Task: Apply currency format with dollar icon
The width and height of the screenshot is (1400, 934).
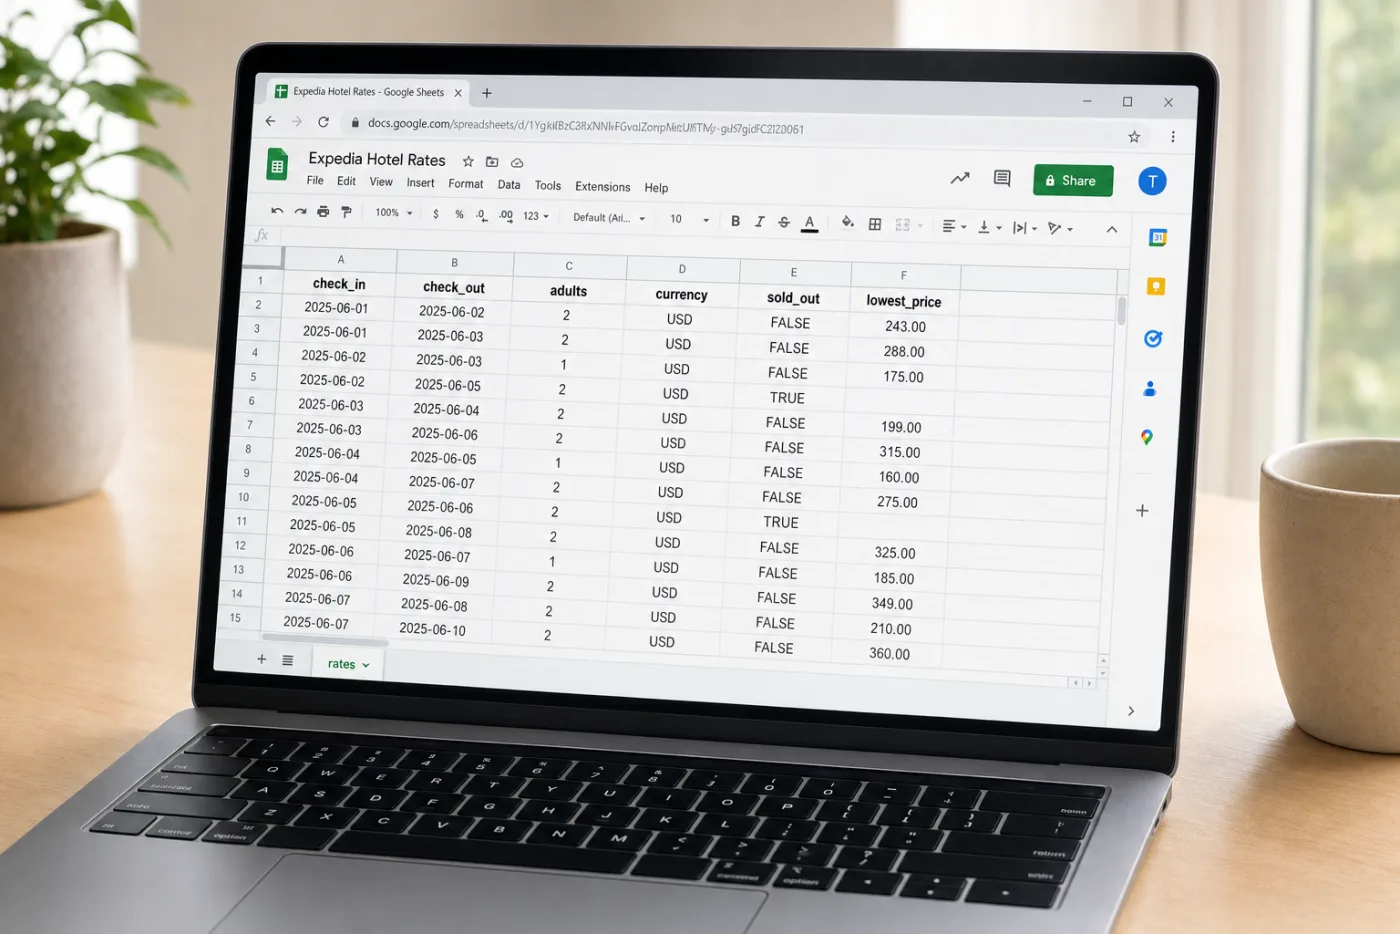Action: pyautogui.click(x=436, y=214)
